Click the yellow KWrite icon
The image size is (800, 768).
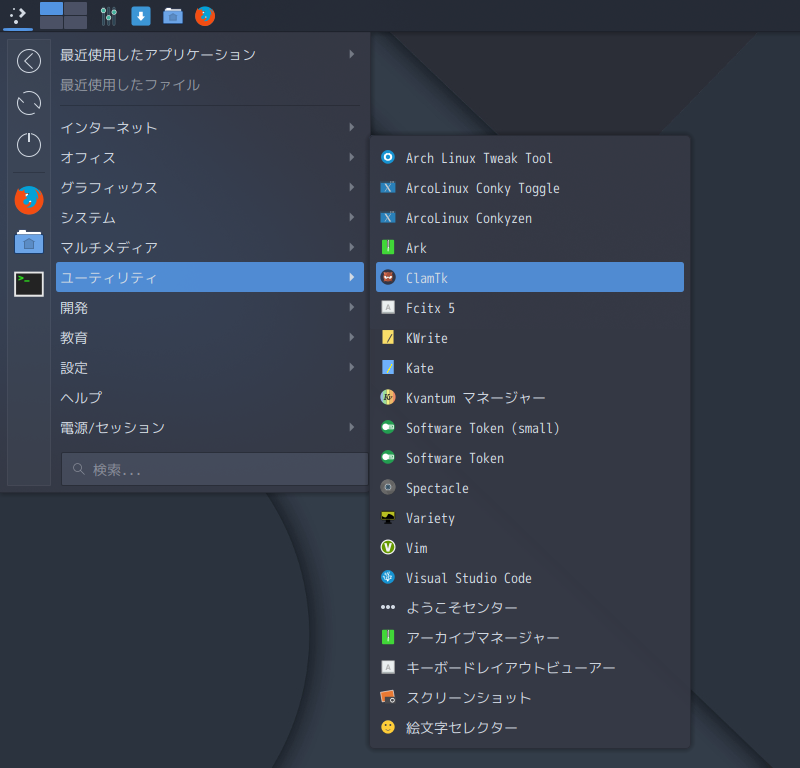pos(388,337)
